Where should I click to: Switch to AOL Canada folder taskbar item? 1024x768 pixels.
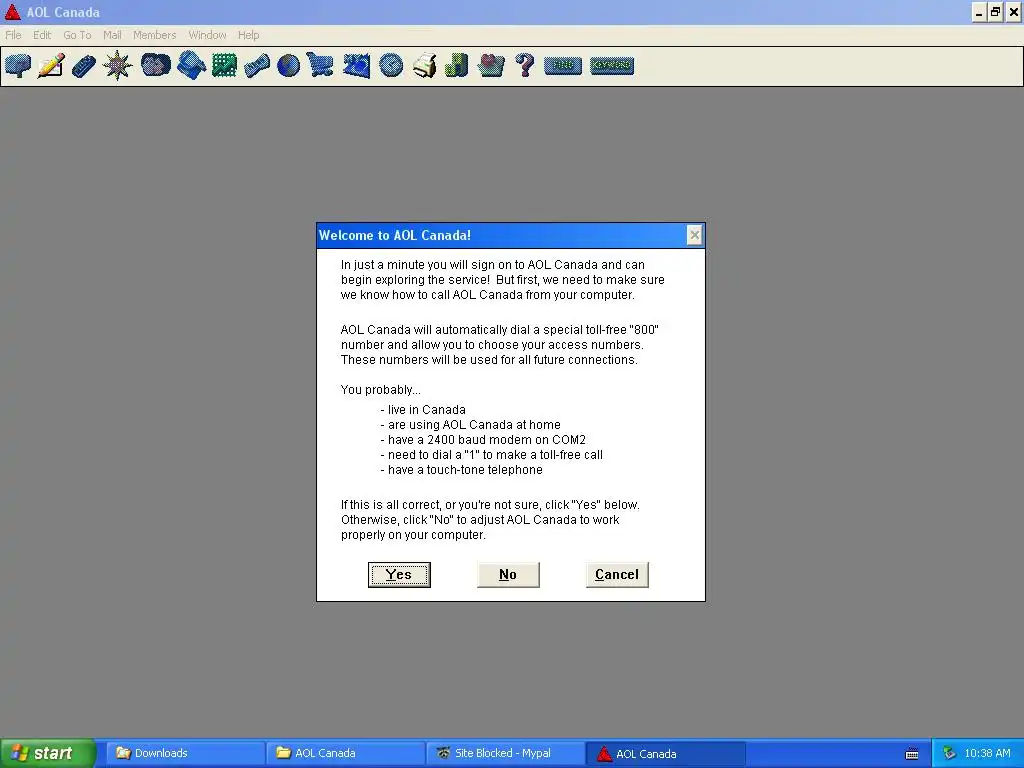tap(345, 753)
